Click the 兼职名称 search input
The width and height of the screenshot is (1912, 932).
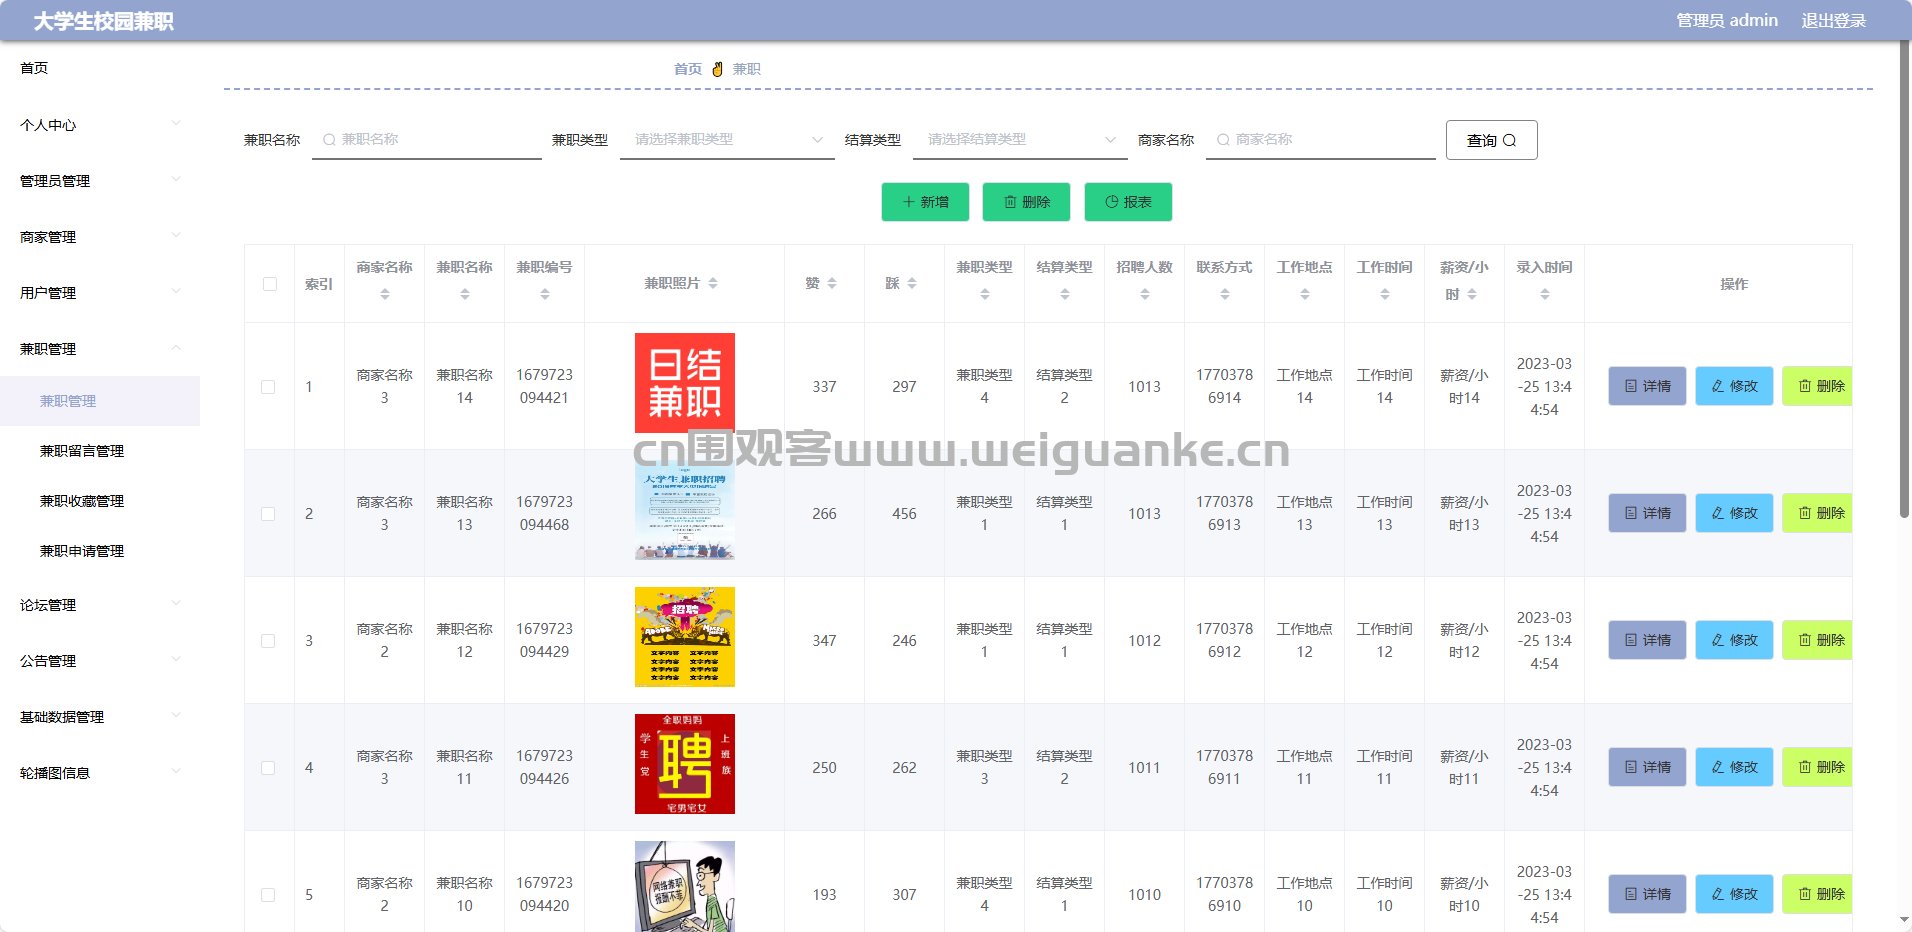[x=427, y=140]
